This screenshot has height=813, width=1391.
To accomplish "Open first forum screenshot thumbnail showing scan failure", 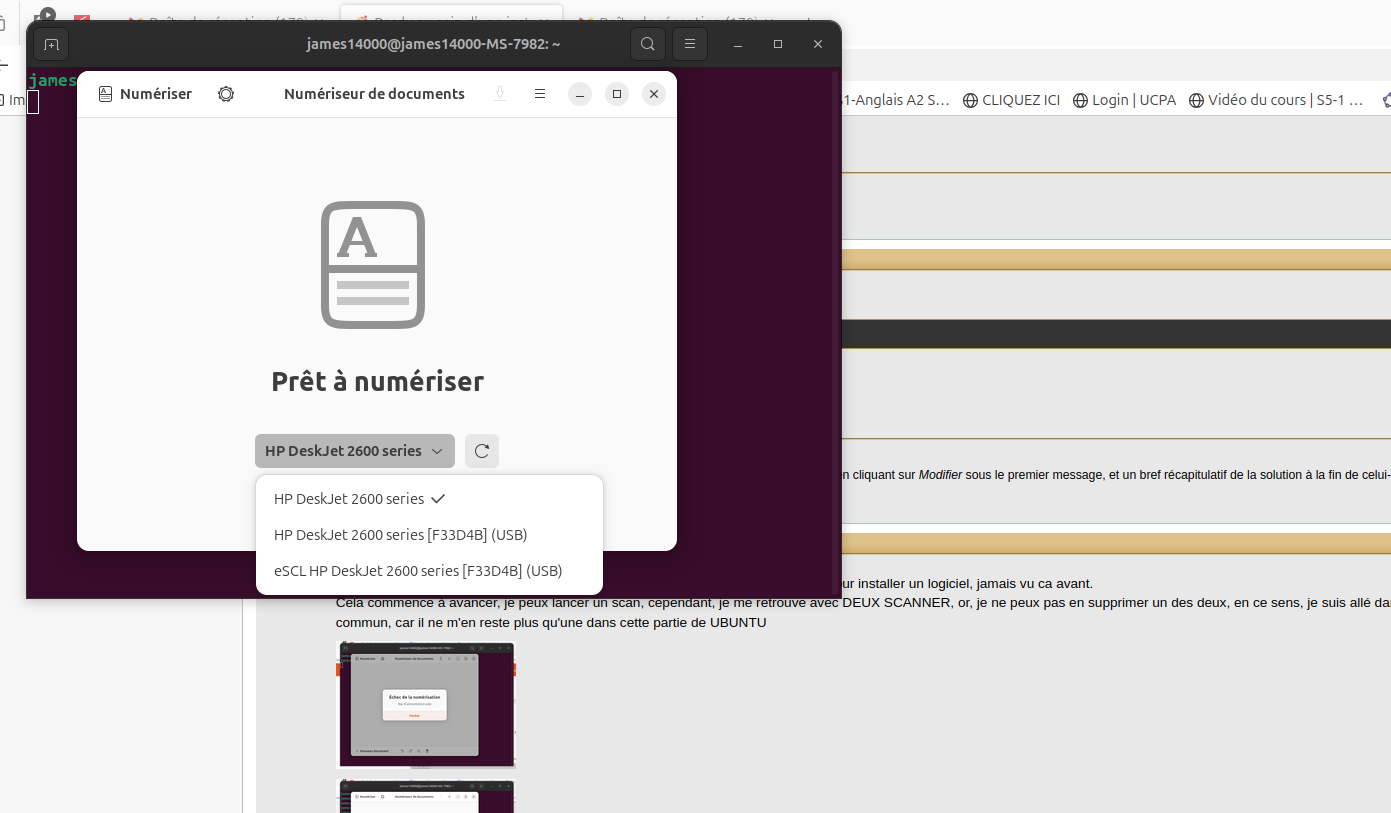I will tap(426, 704).
